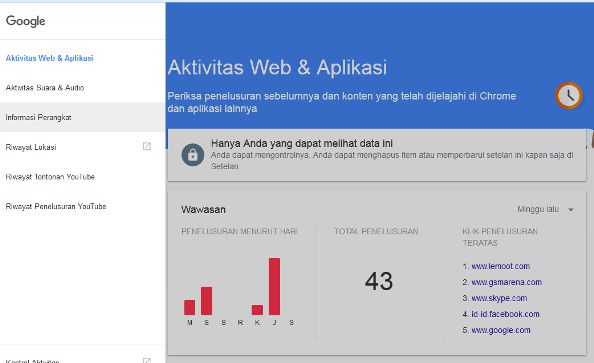594x363 pixels.
Task: Open the www.lemoot.com link
Action: [x=500, y=266]
